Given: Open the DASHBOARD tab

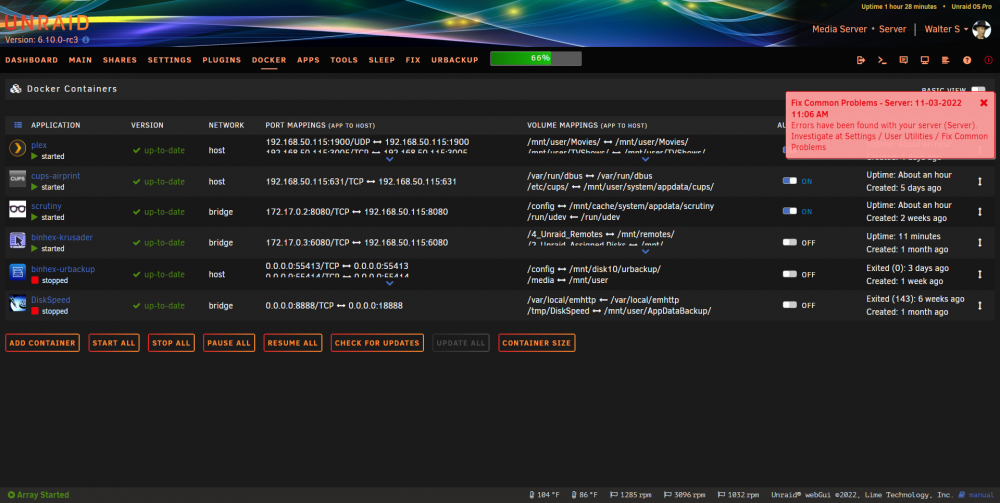Looking at the screenshot, I should click(32, 60).
